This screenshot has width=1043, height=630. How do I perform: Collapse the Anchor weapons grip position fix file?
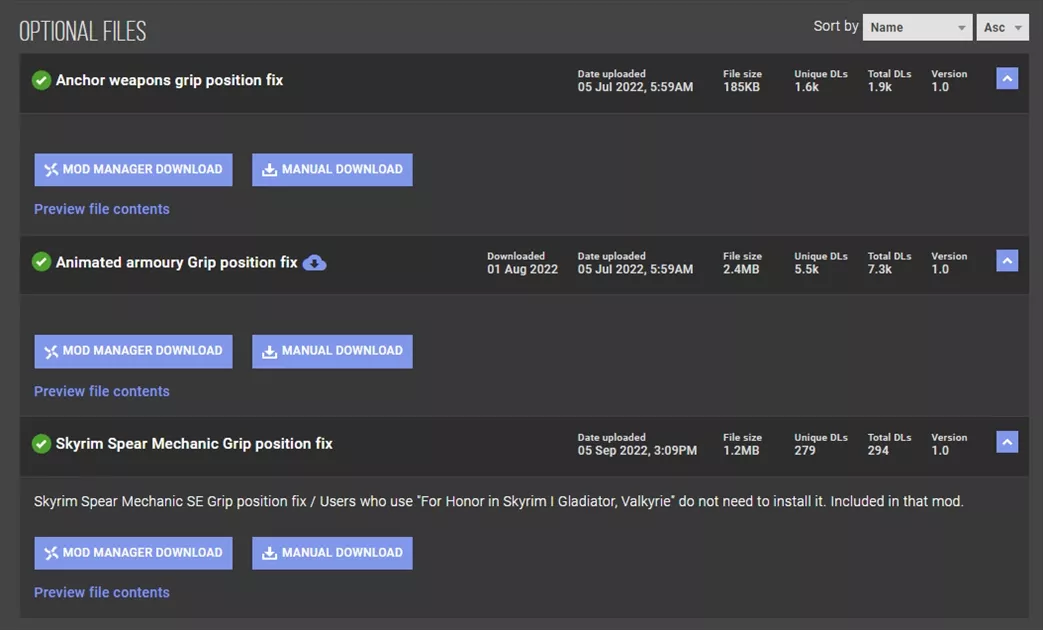[x=1007, y=79]
